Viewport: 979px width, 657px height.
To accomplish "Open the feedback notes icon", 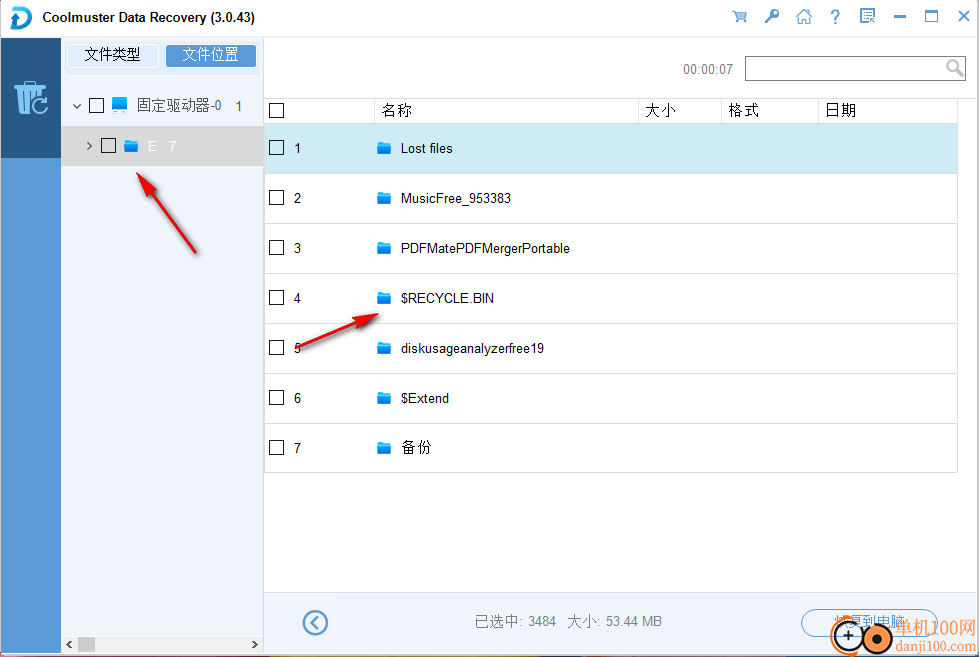I will click(x=867, y=16).
